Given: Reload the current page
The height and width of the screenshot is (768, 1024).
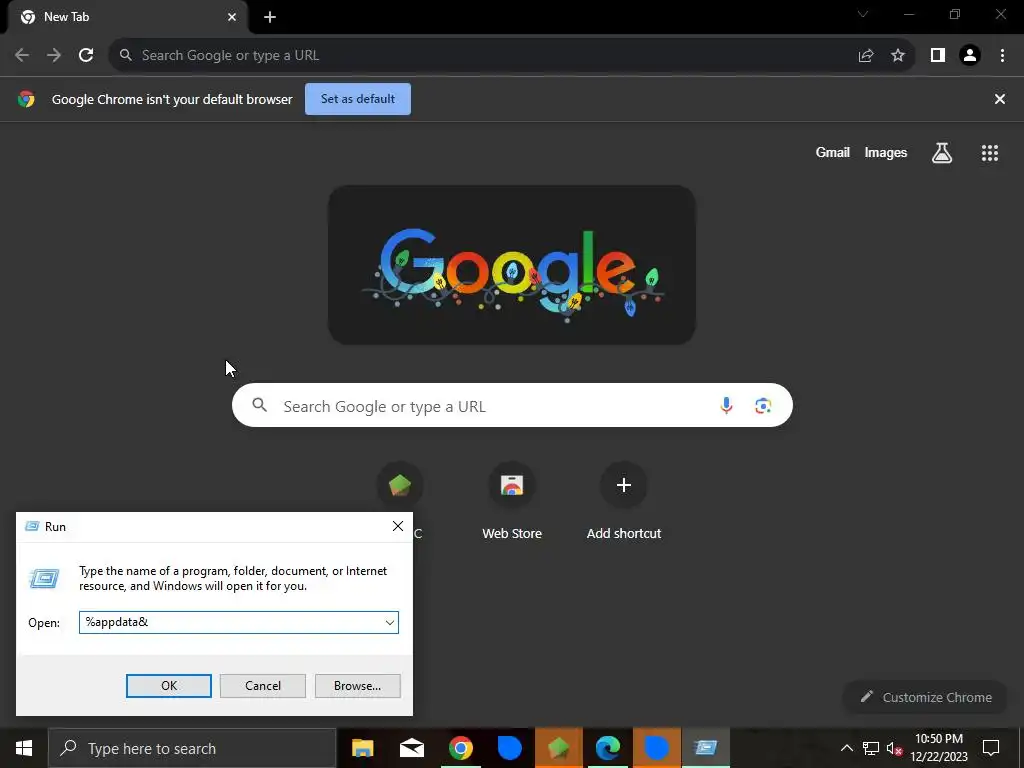Looking at the screenshot, I should click(x=86, y=56).
